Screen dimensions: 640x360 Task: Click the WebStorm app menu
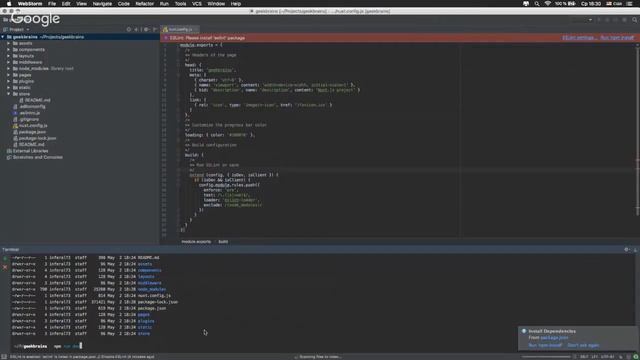pyautogui.click(x=30, y=4)
